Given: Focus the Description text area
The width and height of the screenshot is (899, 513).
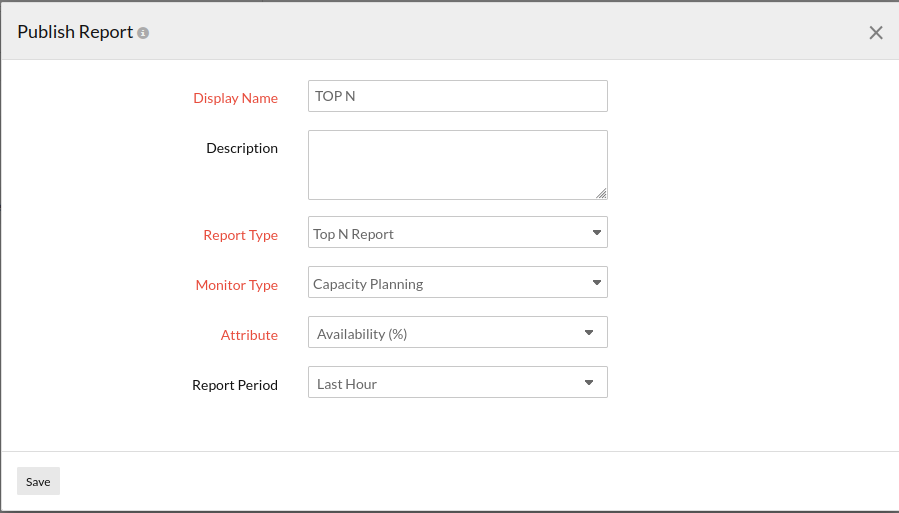Looking at the screenshot, I should (457, 164).
